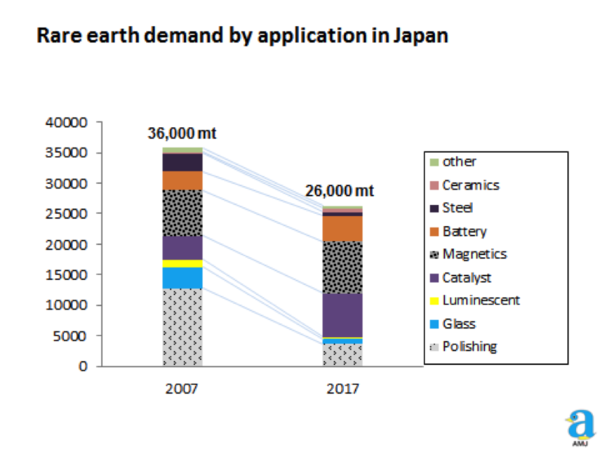Click the yellow Luminescent legend swatch
Viewport: 600px width, 450px height.
pyautogui.click(x=433, y=300)
